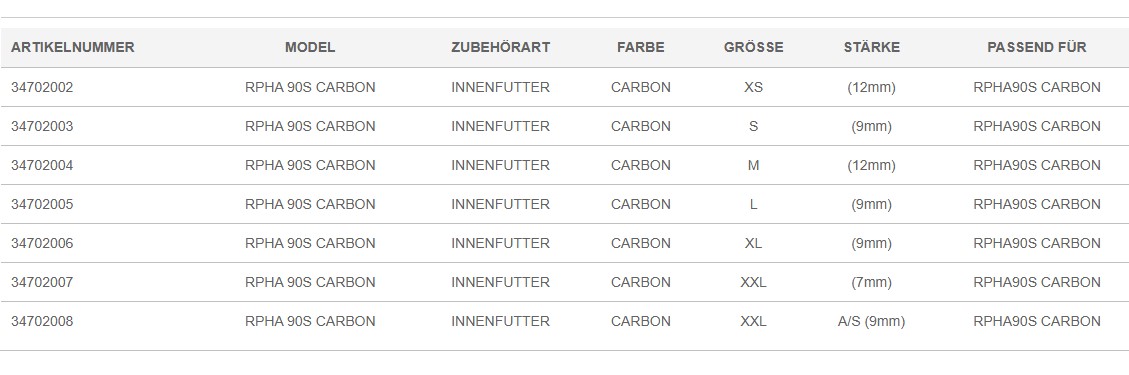Open article number 34702008

[x=42, y=321]
